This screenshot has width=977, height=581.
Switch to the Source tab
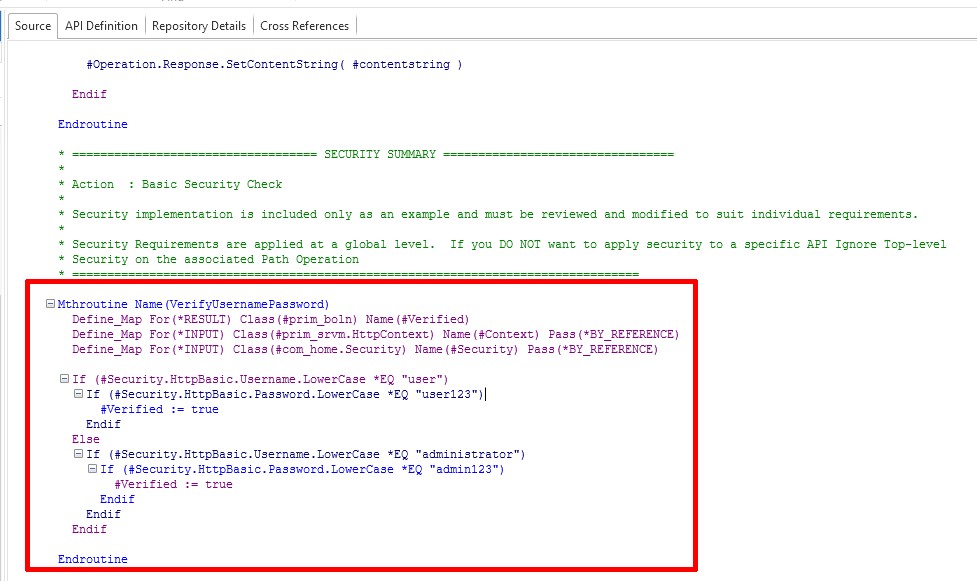[x=33, y=26]
